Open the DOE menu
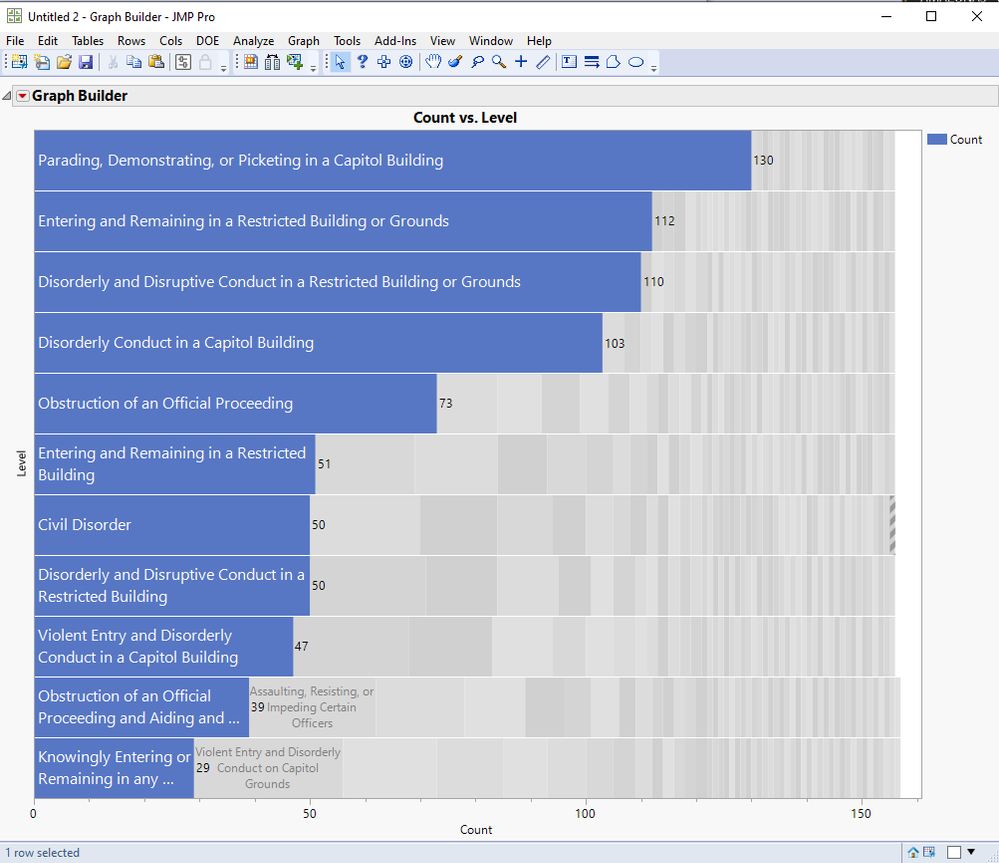 tap(208, 41)
